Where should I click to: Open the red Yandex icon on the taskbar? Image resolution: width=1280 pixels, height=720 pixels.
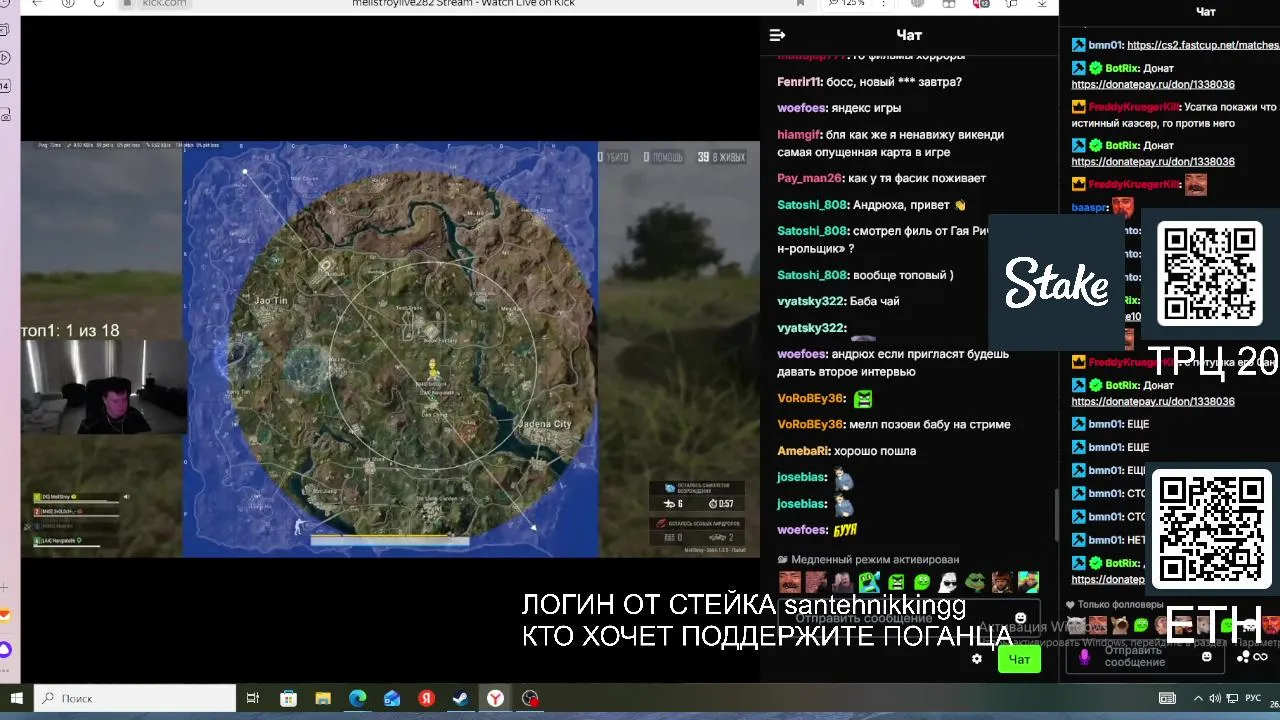pyautogui.click(x=426, y=698)
